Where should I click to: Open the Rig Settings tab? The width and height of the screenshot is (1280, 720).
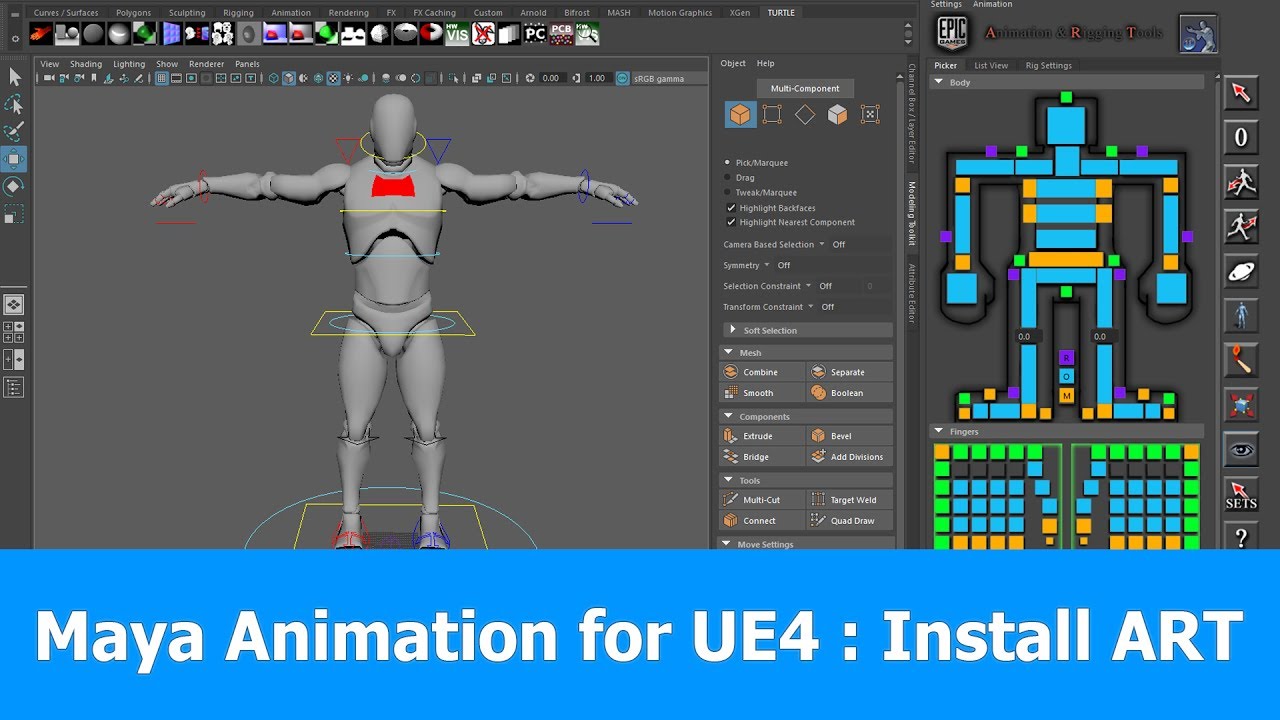(1049, 65)
